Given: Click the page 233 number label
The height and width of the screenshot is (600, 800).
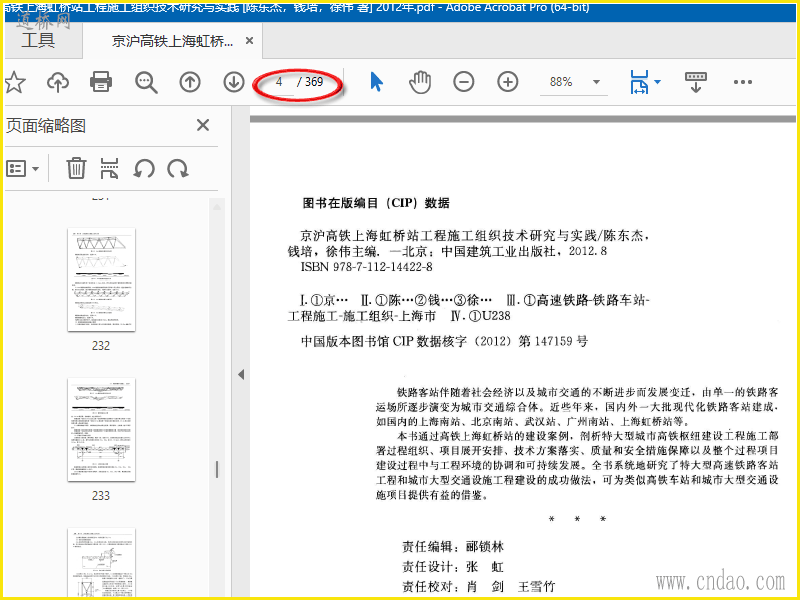Looking at the screenshot, I should [101, 496].
